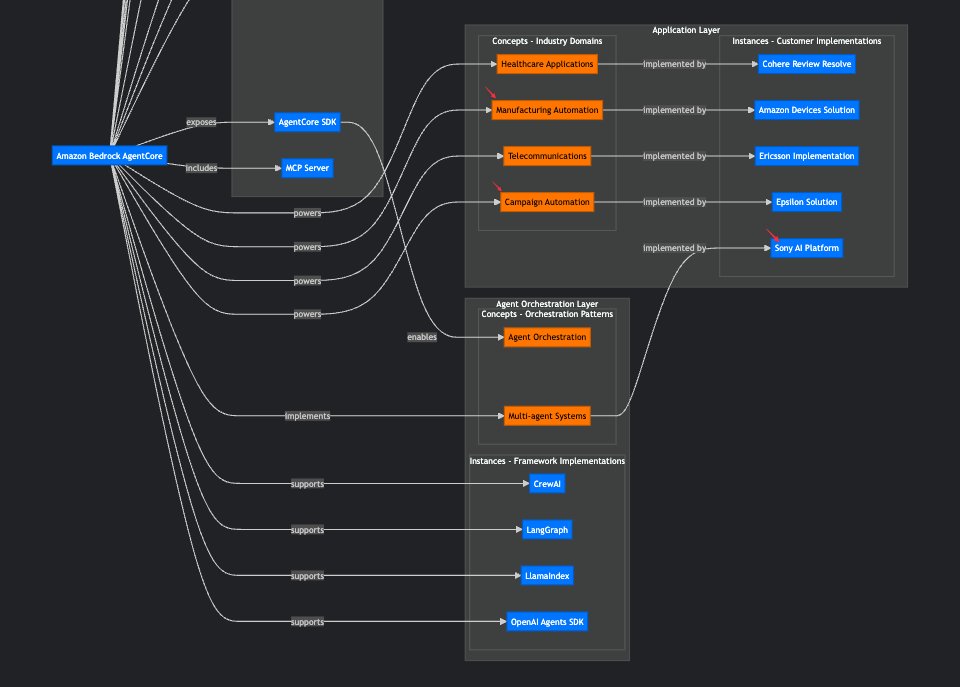Select the CrewAI framework node
960x687 pixels.
(x=547, y=484)
